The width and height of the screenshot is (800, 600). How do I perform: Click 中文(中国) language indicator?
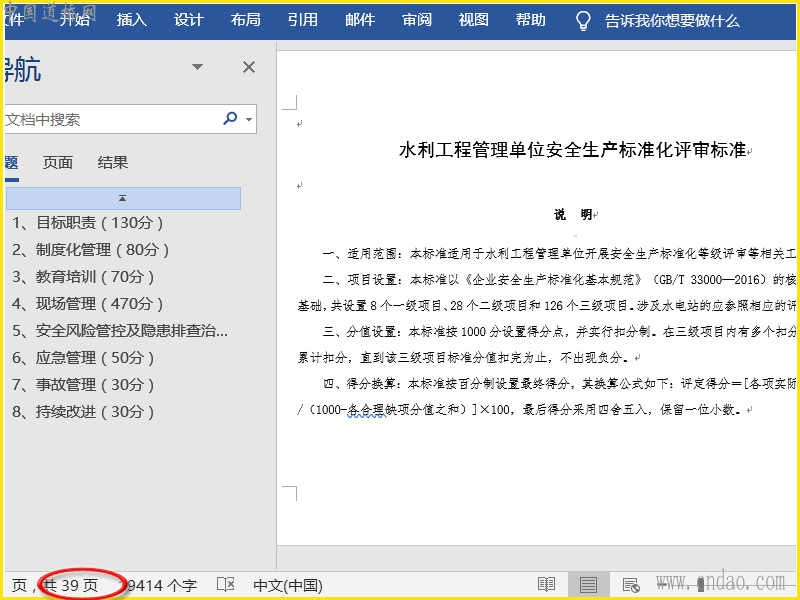pyautogui.click(x=288, y=585)
